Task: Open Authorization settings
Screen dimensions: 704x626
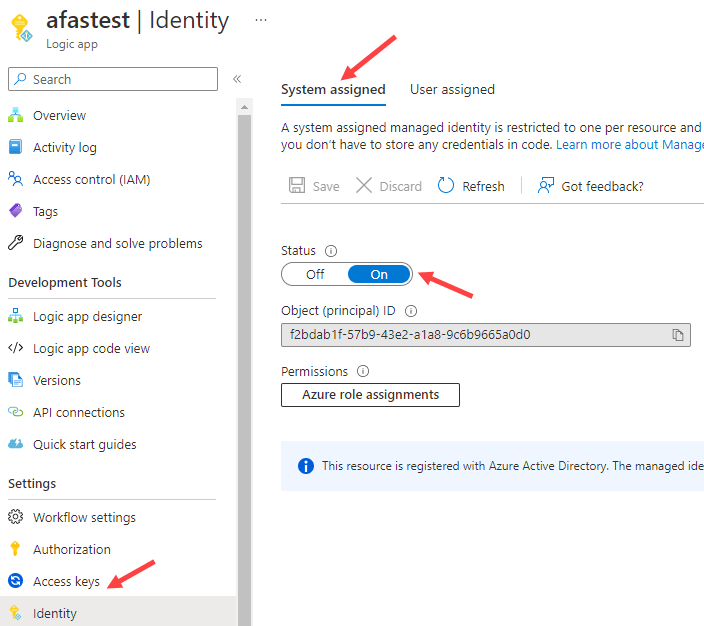Action: [72, 549]
